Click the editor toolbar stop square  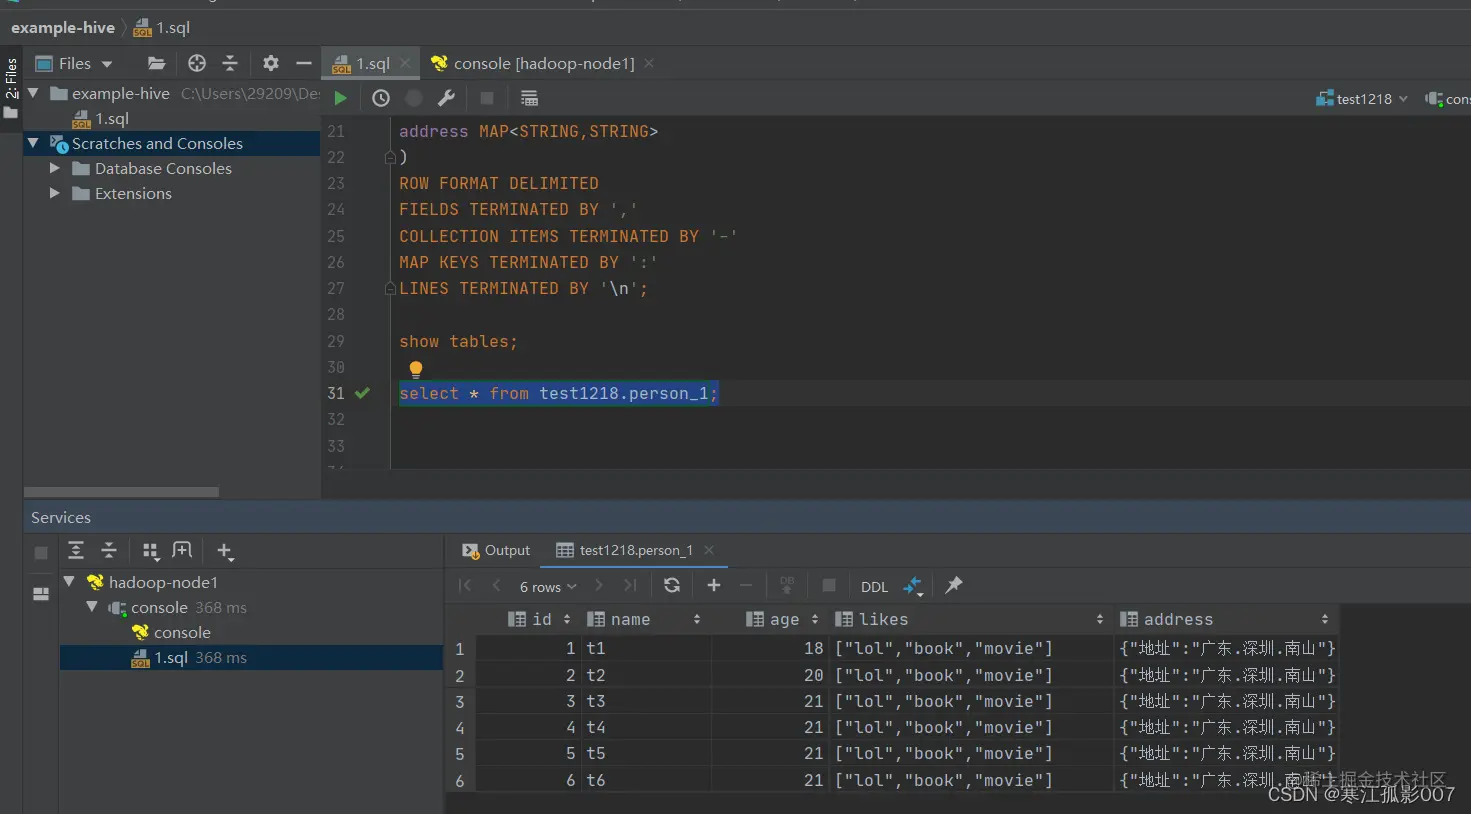coord(487,98)
